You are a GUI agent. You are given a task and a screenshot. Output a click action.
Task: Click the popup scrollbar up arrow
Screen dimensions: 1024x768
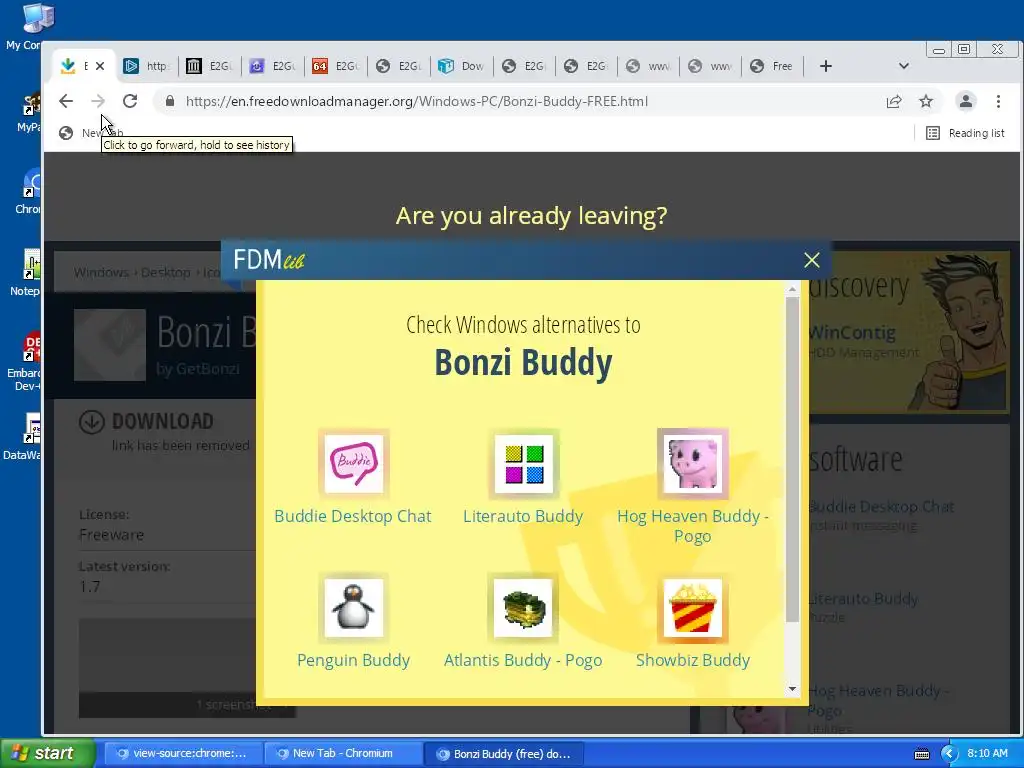tap(792, 289)
